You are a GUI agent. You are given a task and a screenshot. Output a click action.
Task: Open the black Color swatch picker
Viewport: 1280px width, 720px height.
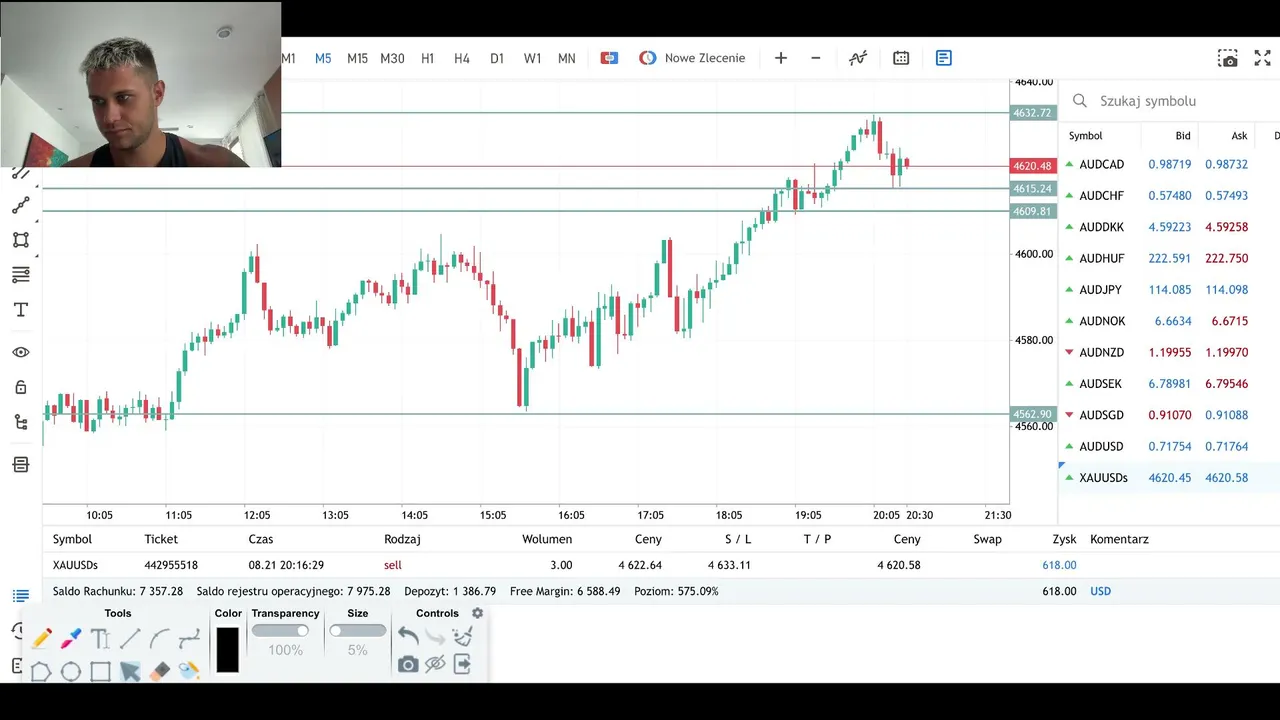pos(228,650)
